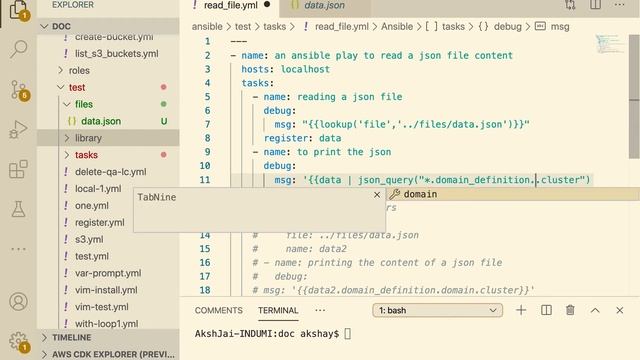640x360 pixels.
Task: Open with-loop1.yml file
Action: (x=106, y=324)
